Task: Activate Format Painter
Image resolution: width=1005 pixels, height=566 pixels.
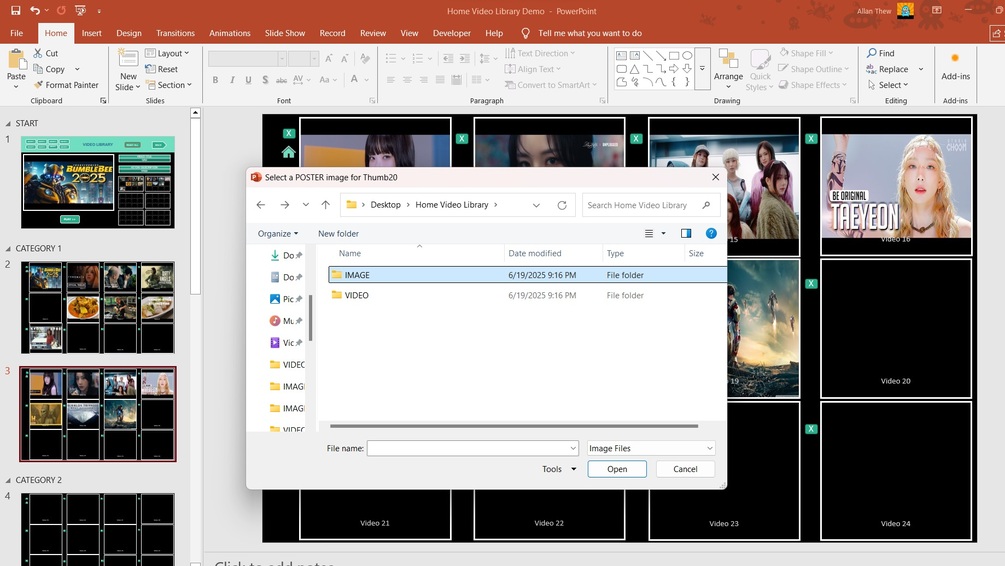Action: [66, 85]
